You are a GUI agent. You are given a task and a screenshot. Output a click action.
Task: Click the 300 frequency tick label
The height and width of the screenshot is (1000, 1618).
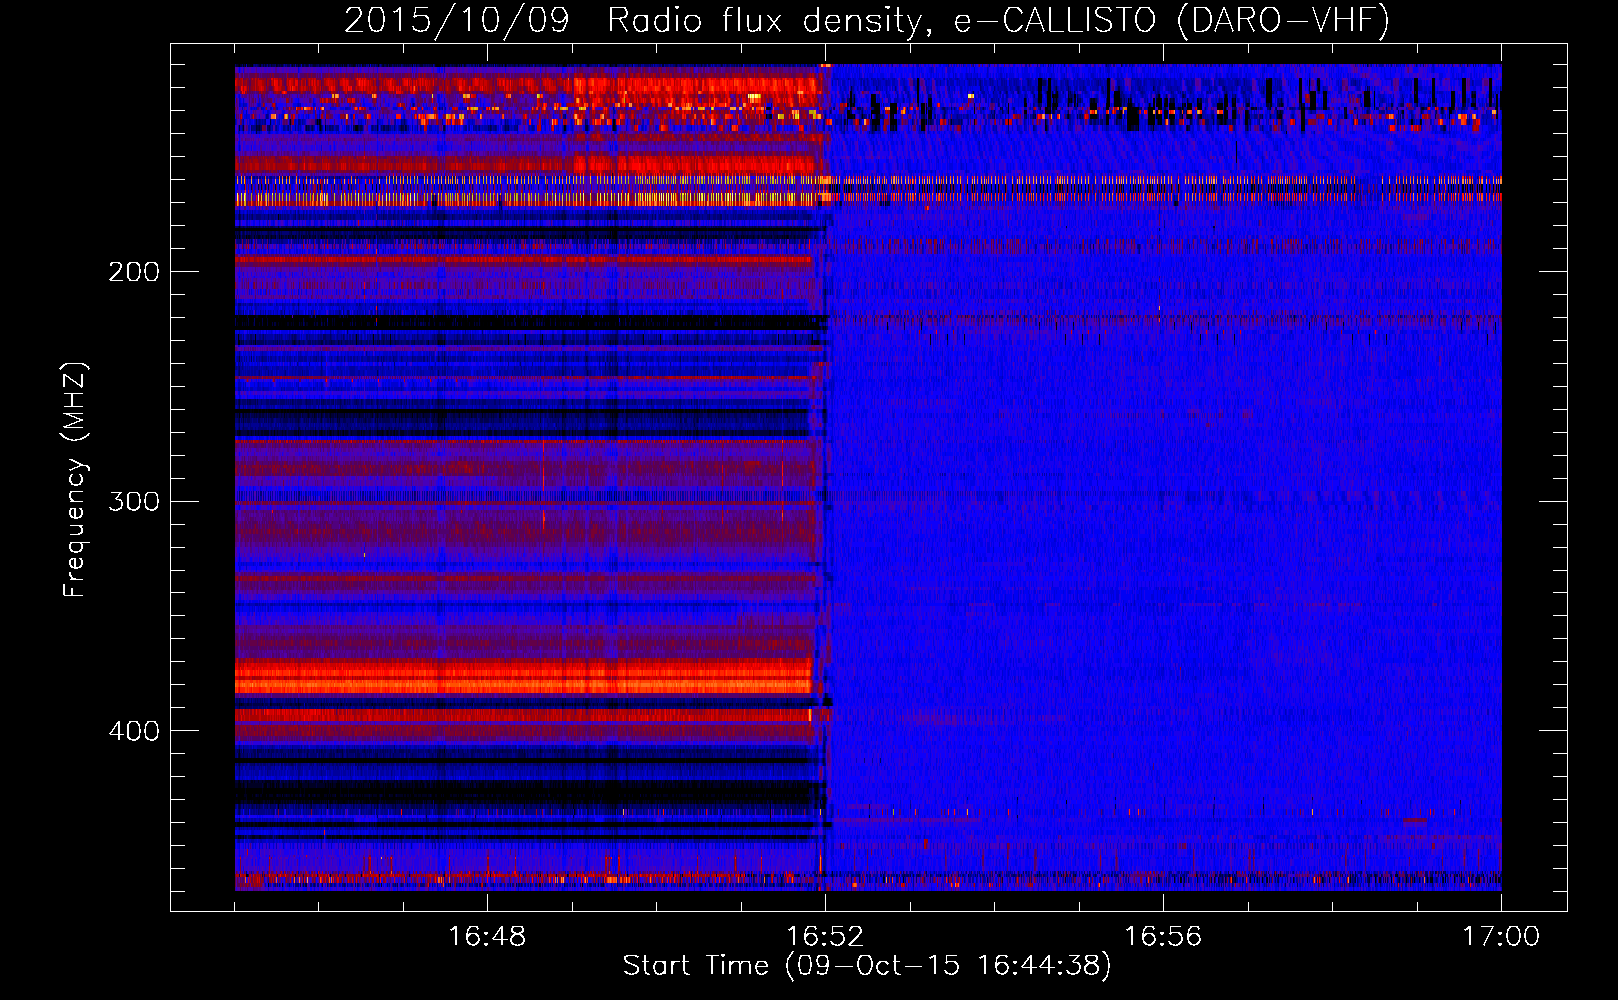(x=134, y=501)
